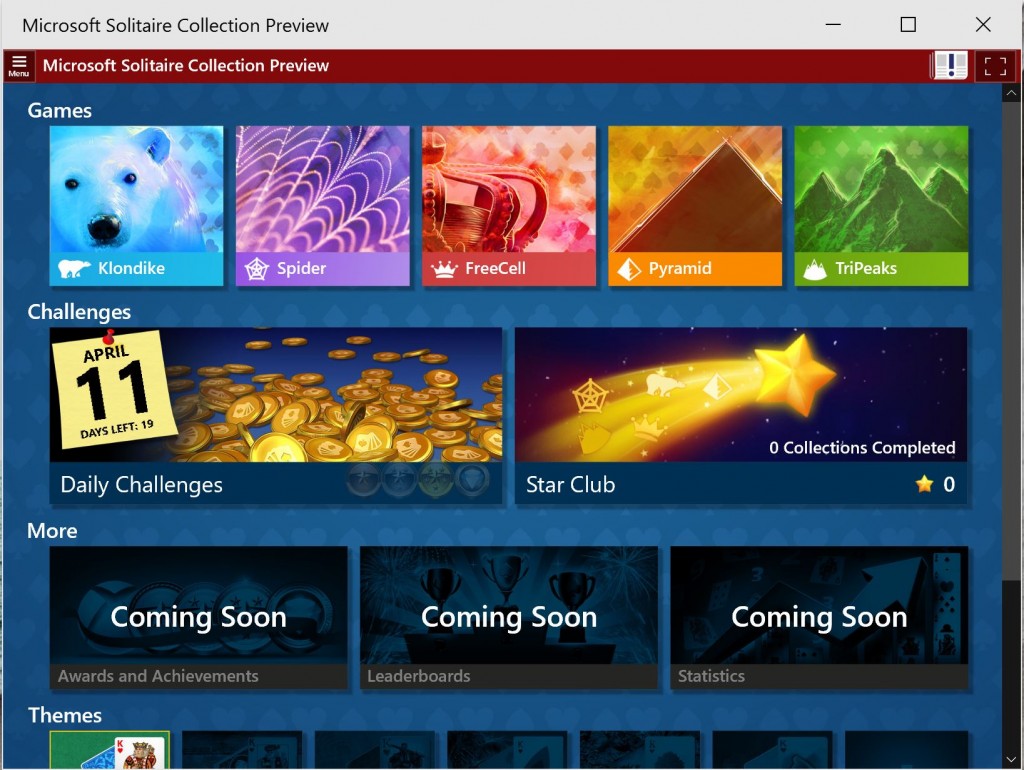Click the Challenges section heading
Screen dimensions: 1024x770
tap(79, 312)
